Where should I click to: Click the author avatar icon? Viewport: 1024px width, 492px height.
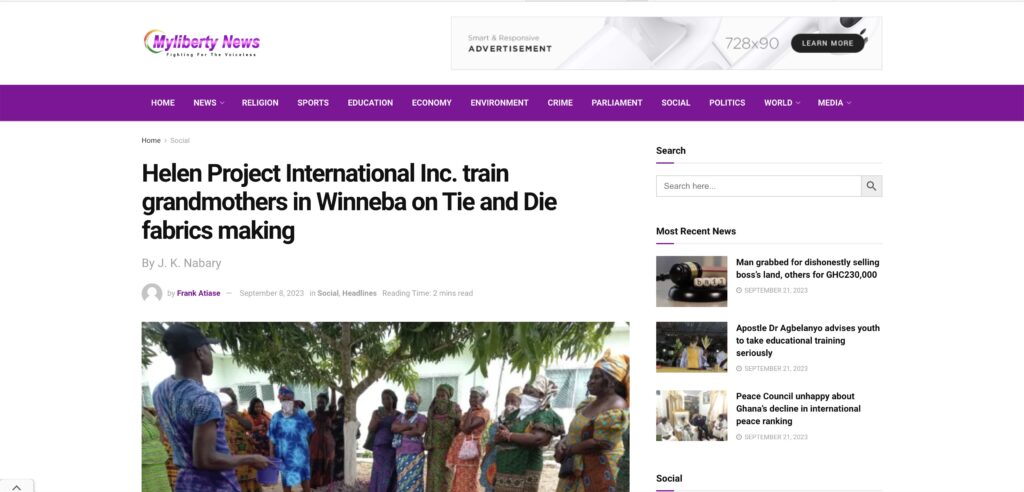[x=152, y=293]
